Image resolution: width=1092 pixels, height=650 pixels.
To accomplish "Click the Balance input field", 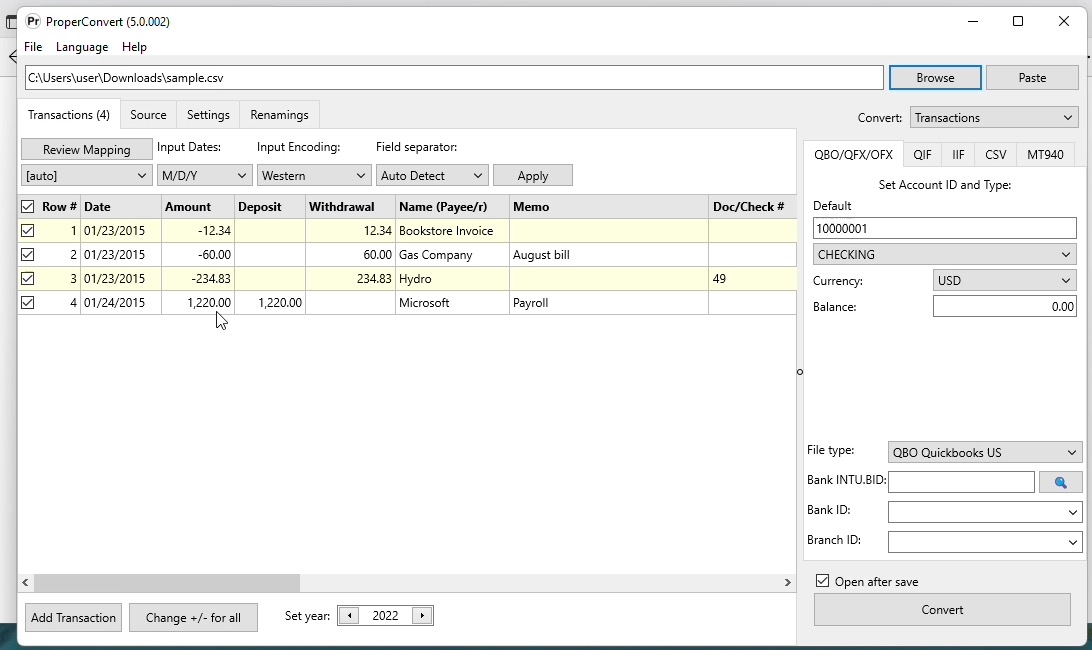I will pyautogui.click(x=1004, y=307).
